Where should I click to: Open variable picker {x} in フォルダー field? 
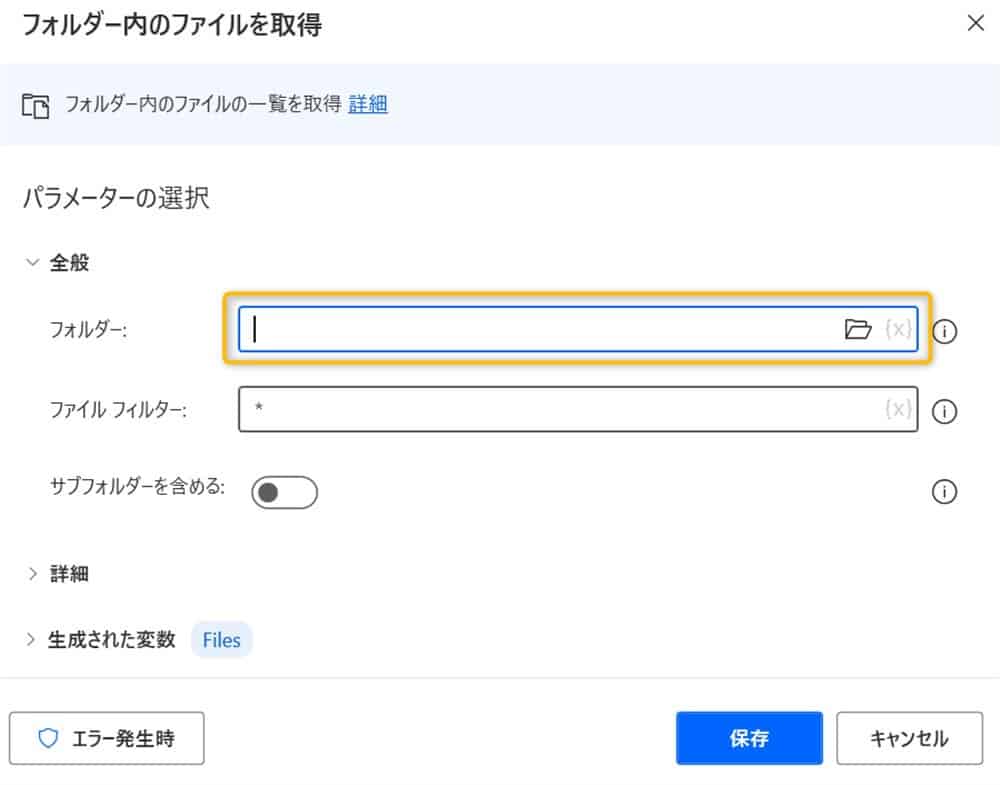898,329
